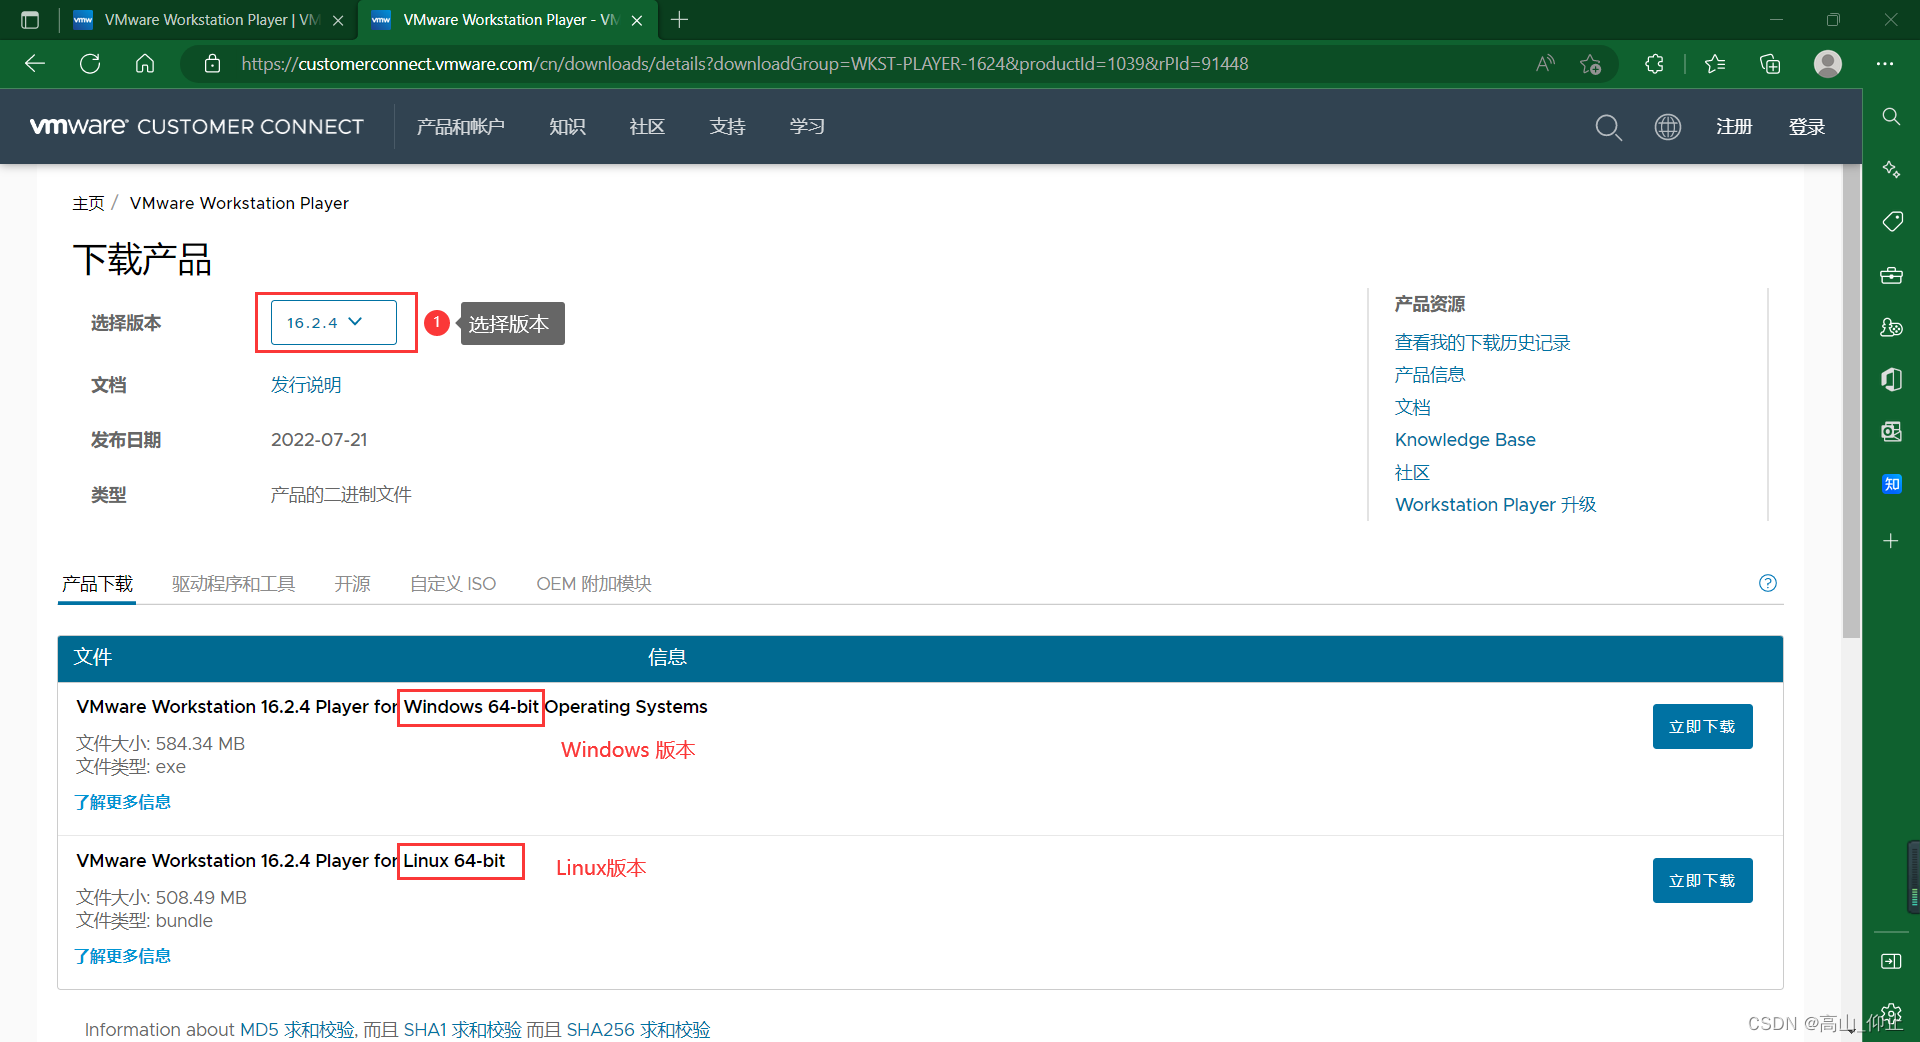Image resolution: width=1920 pixels, height=1042 pixels.
Task: Switch to 开源 tab
Action: (352, 584)
